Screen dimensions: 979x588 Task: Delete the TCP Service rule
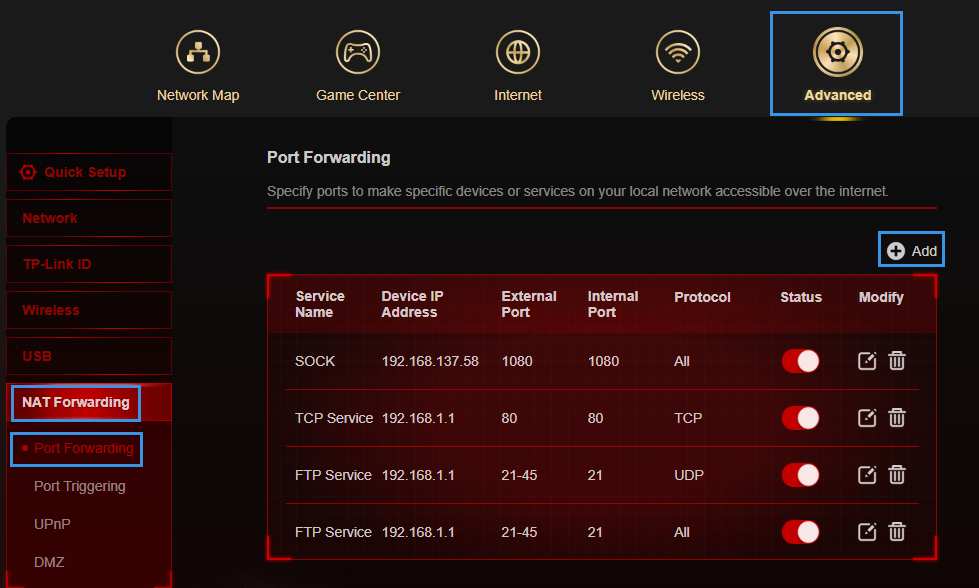pos(897,418)
